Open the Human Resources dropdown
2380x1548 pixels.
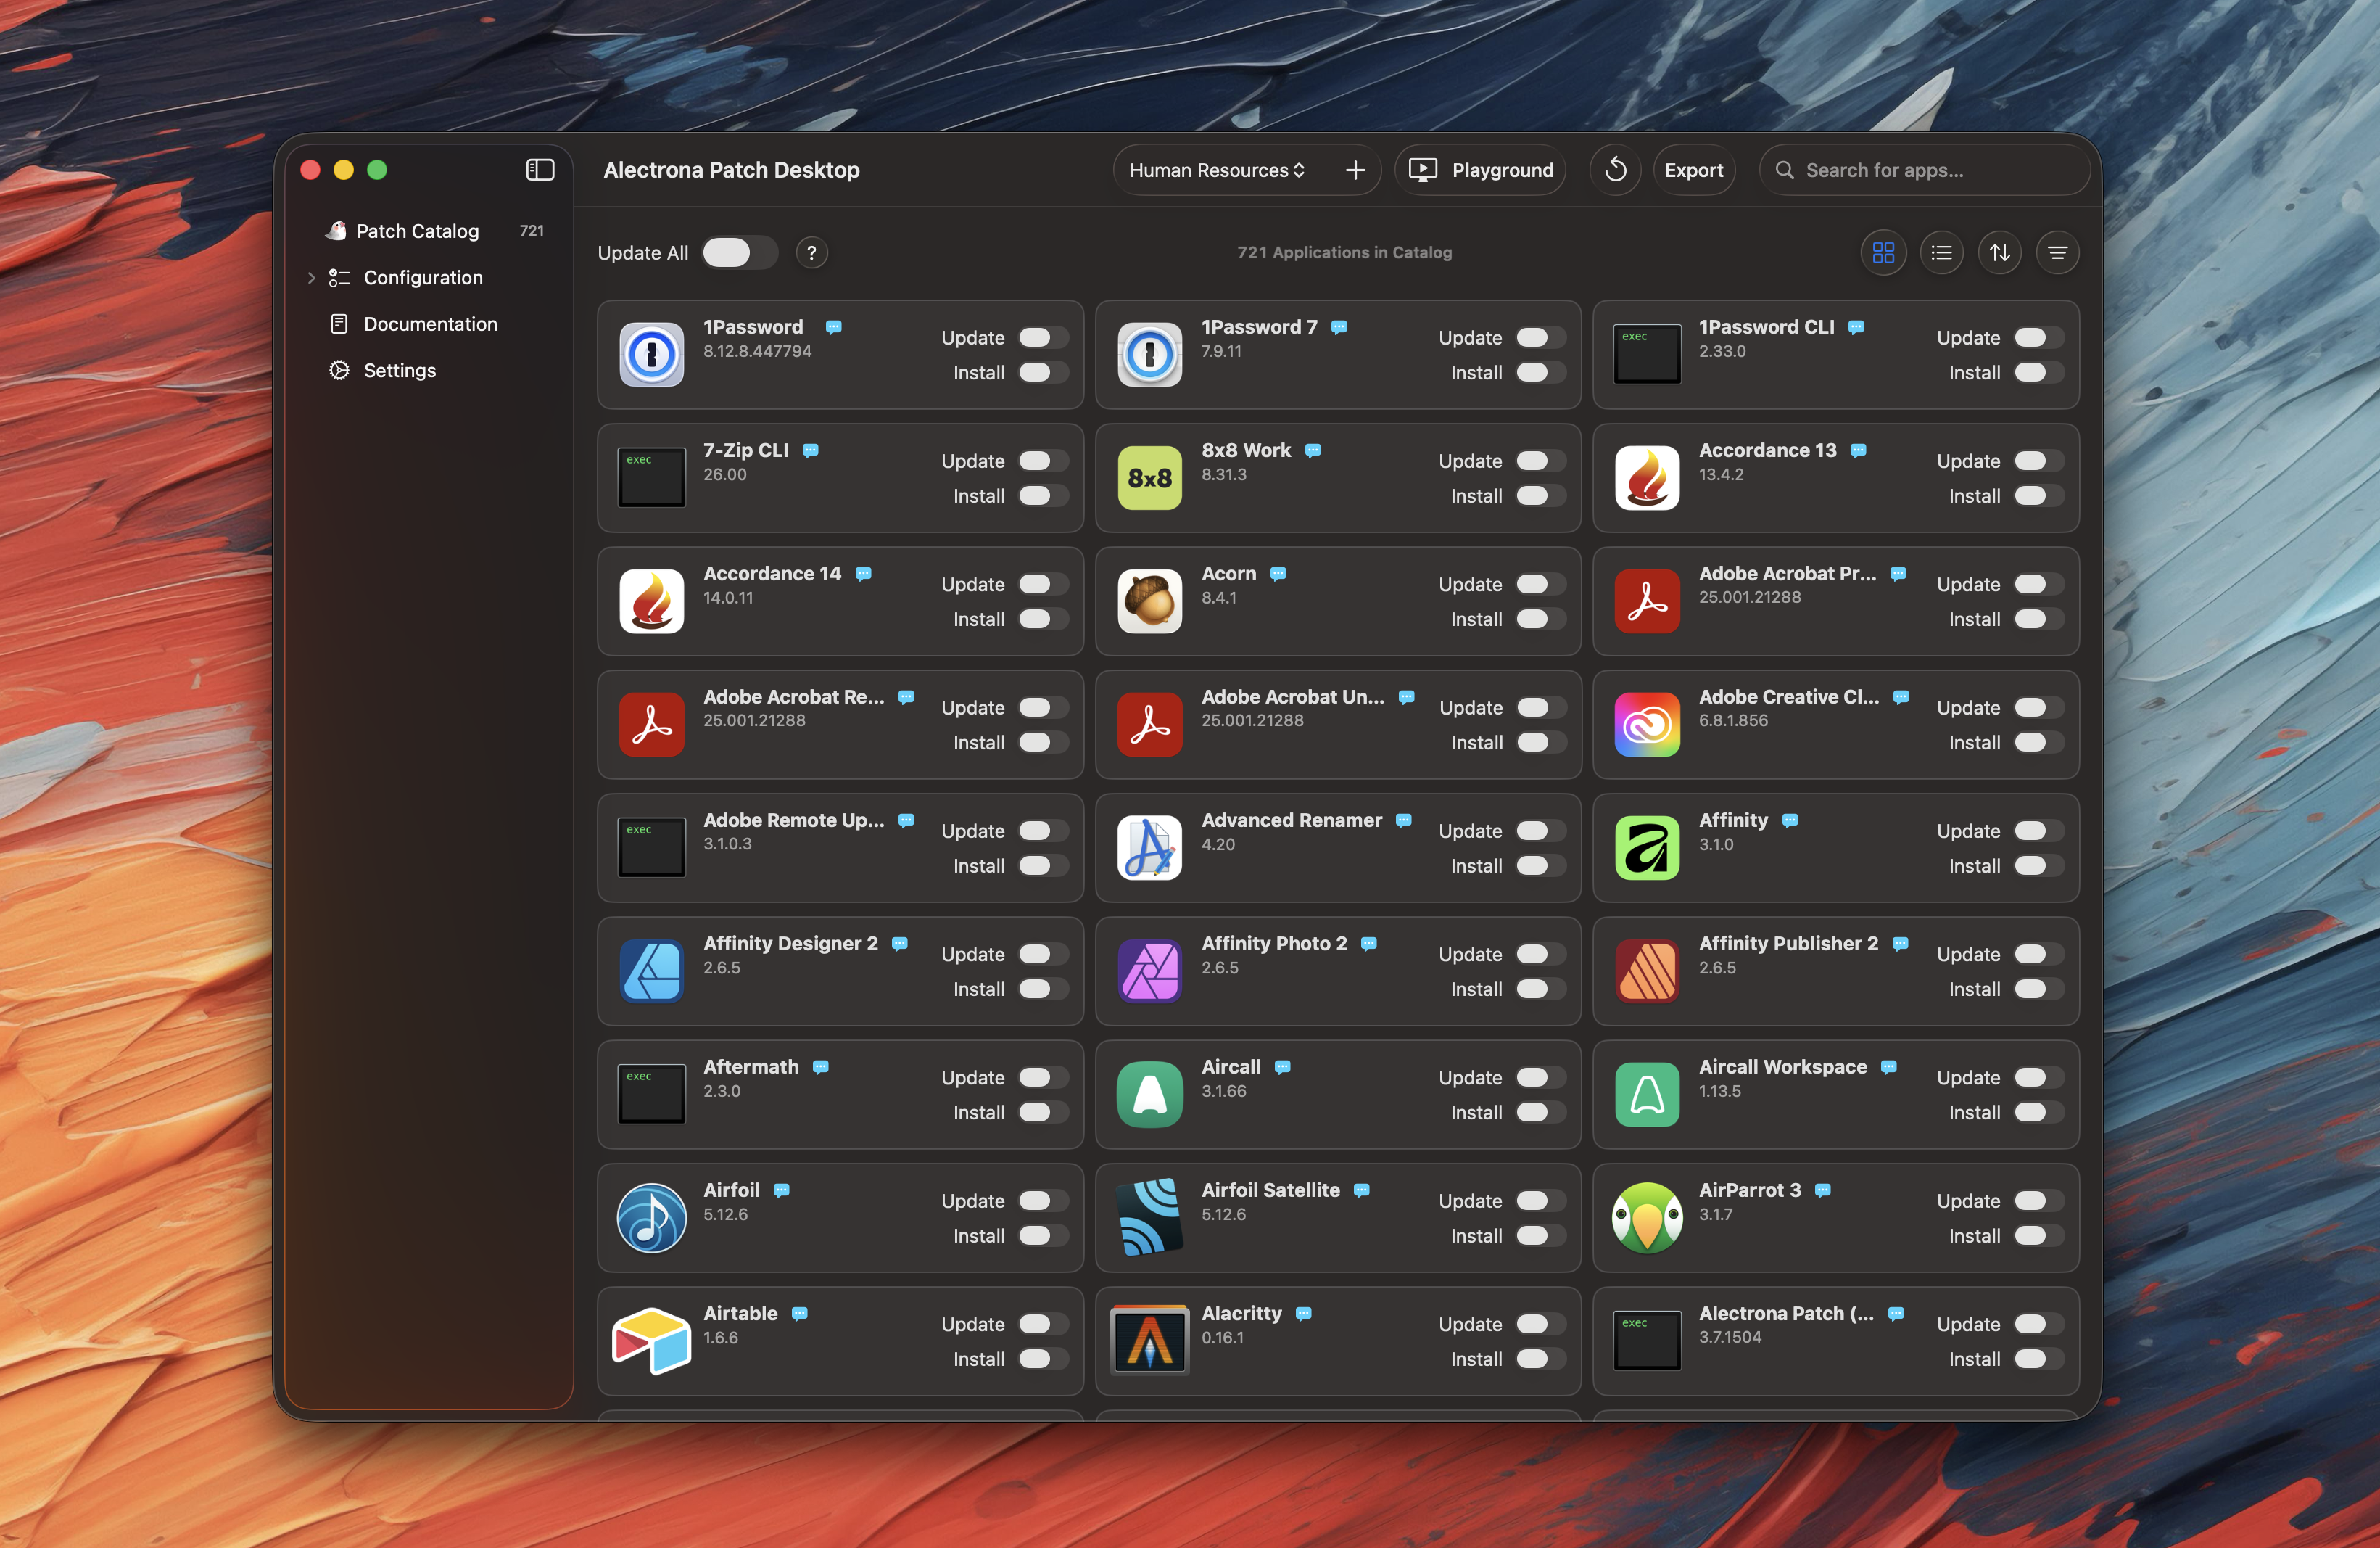click(1217, 170)
